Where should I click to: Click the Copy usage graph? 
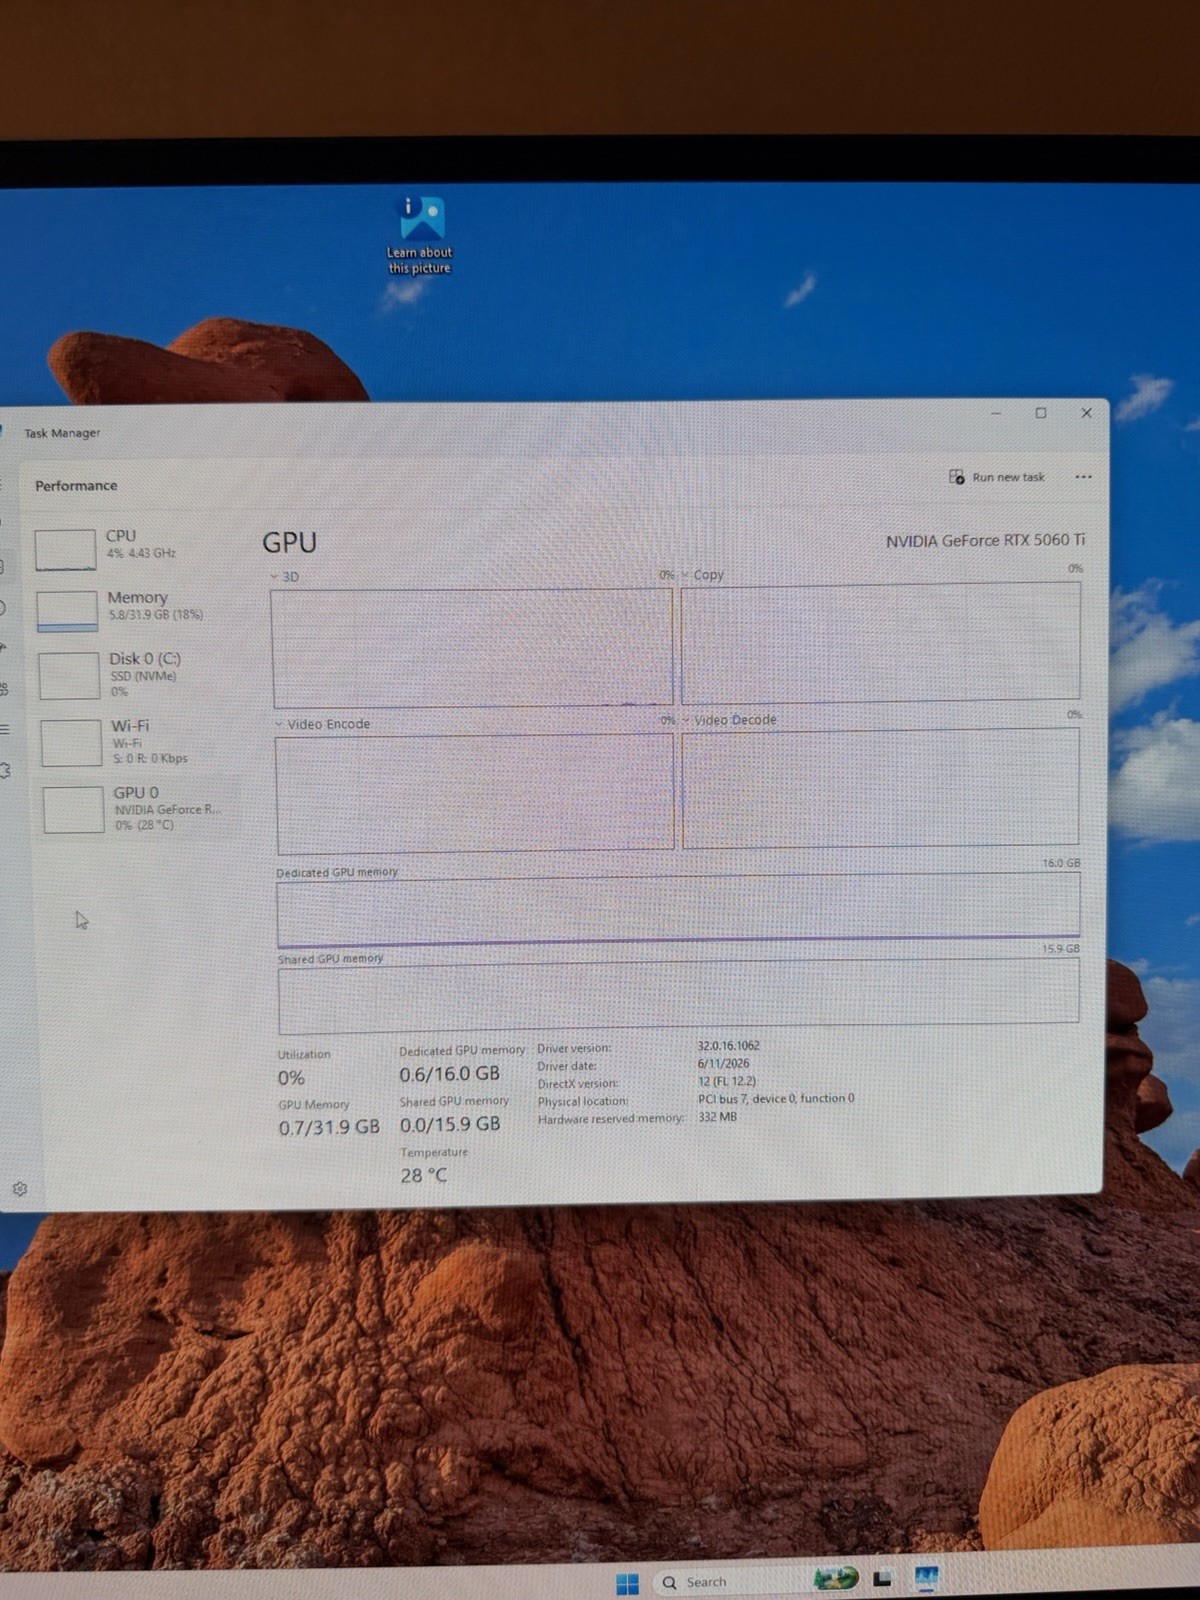881,642
